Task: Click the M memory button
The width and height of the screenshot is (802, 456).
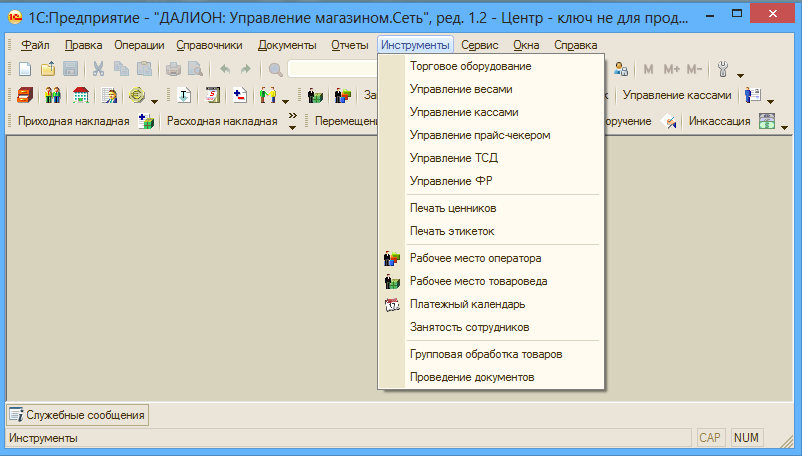Action: pyautogui.click(x=649, y=69)
